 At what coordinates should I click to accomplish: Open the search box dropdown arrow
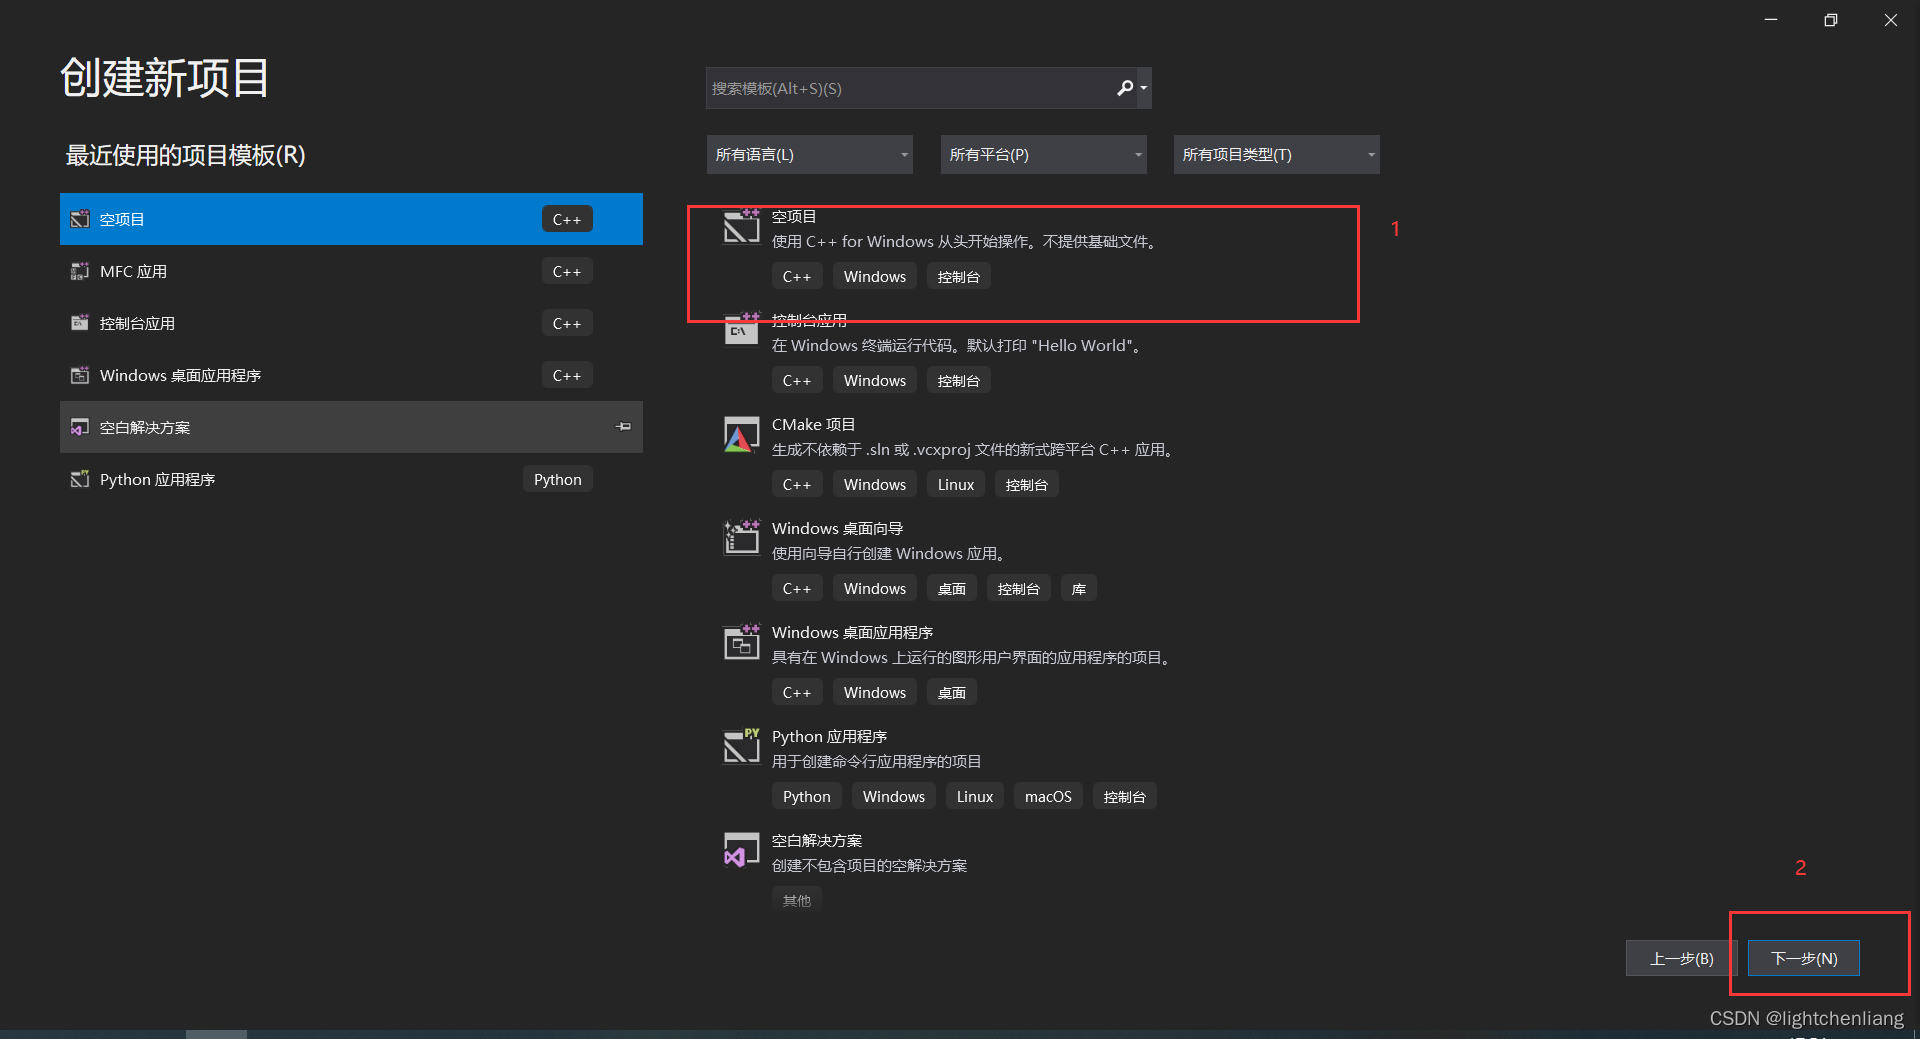1144,88
